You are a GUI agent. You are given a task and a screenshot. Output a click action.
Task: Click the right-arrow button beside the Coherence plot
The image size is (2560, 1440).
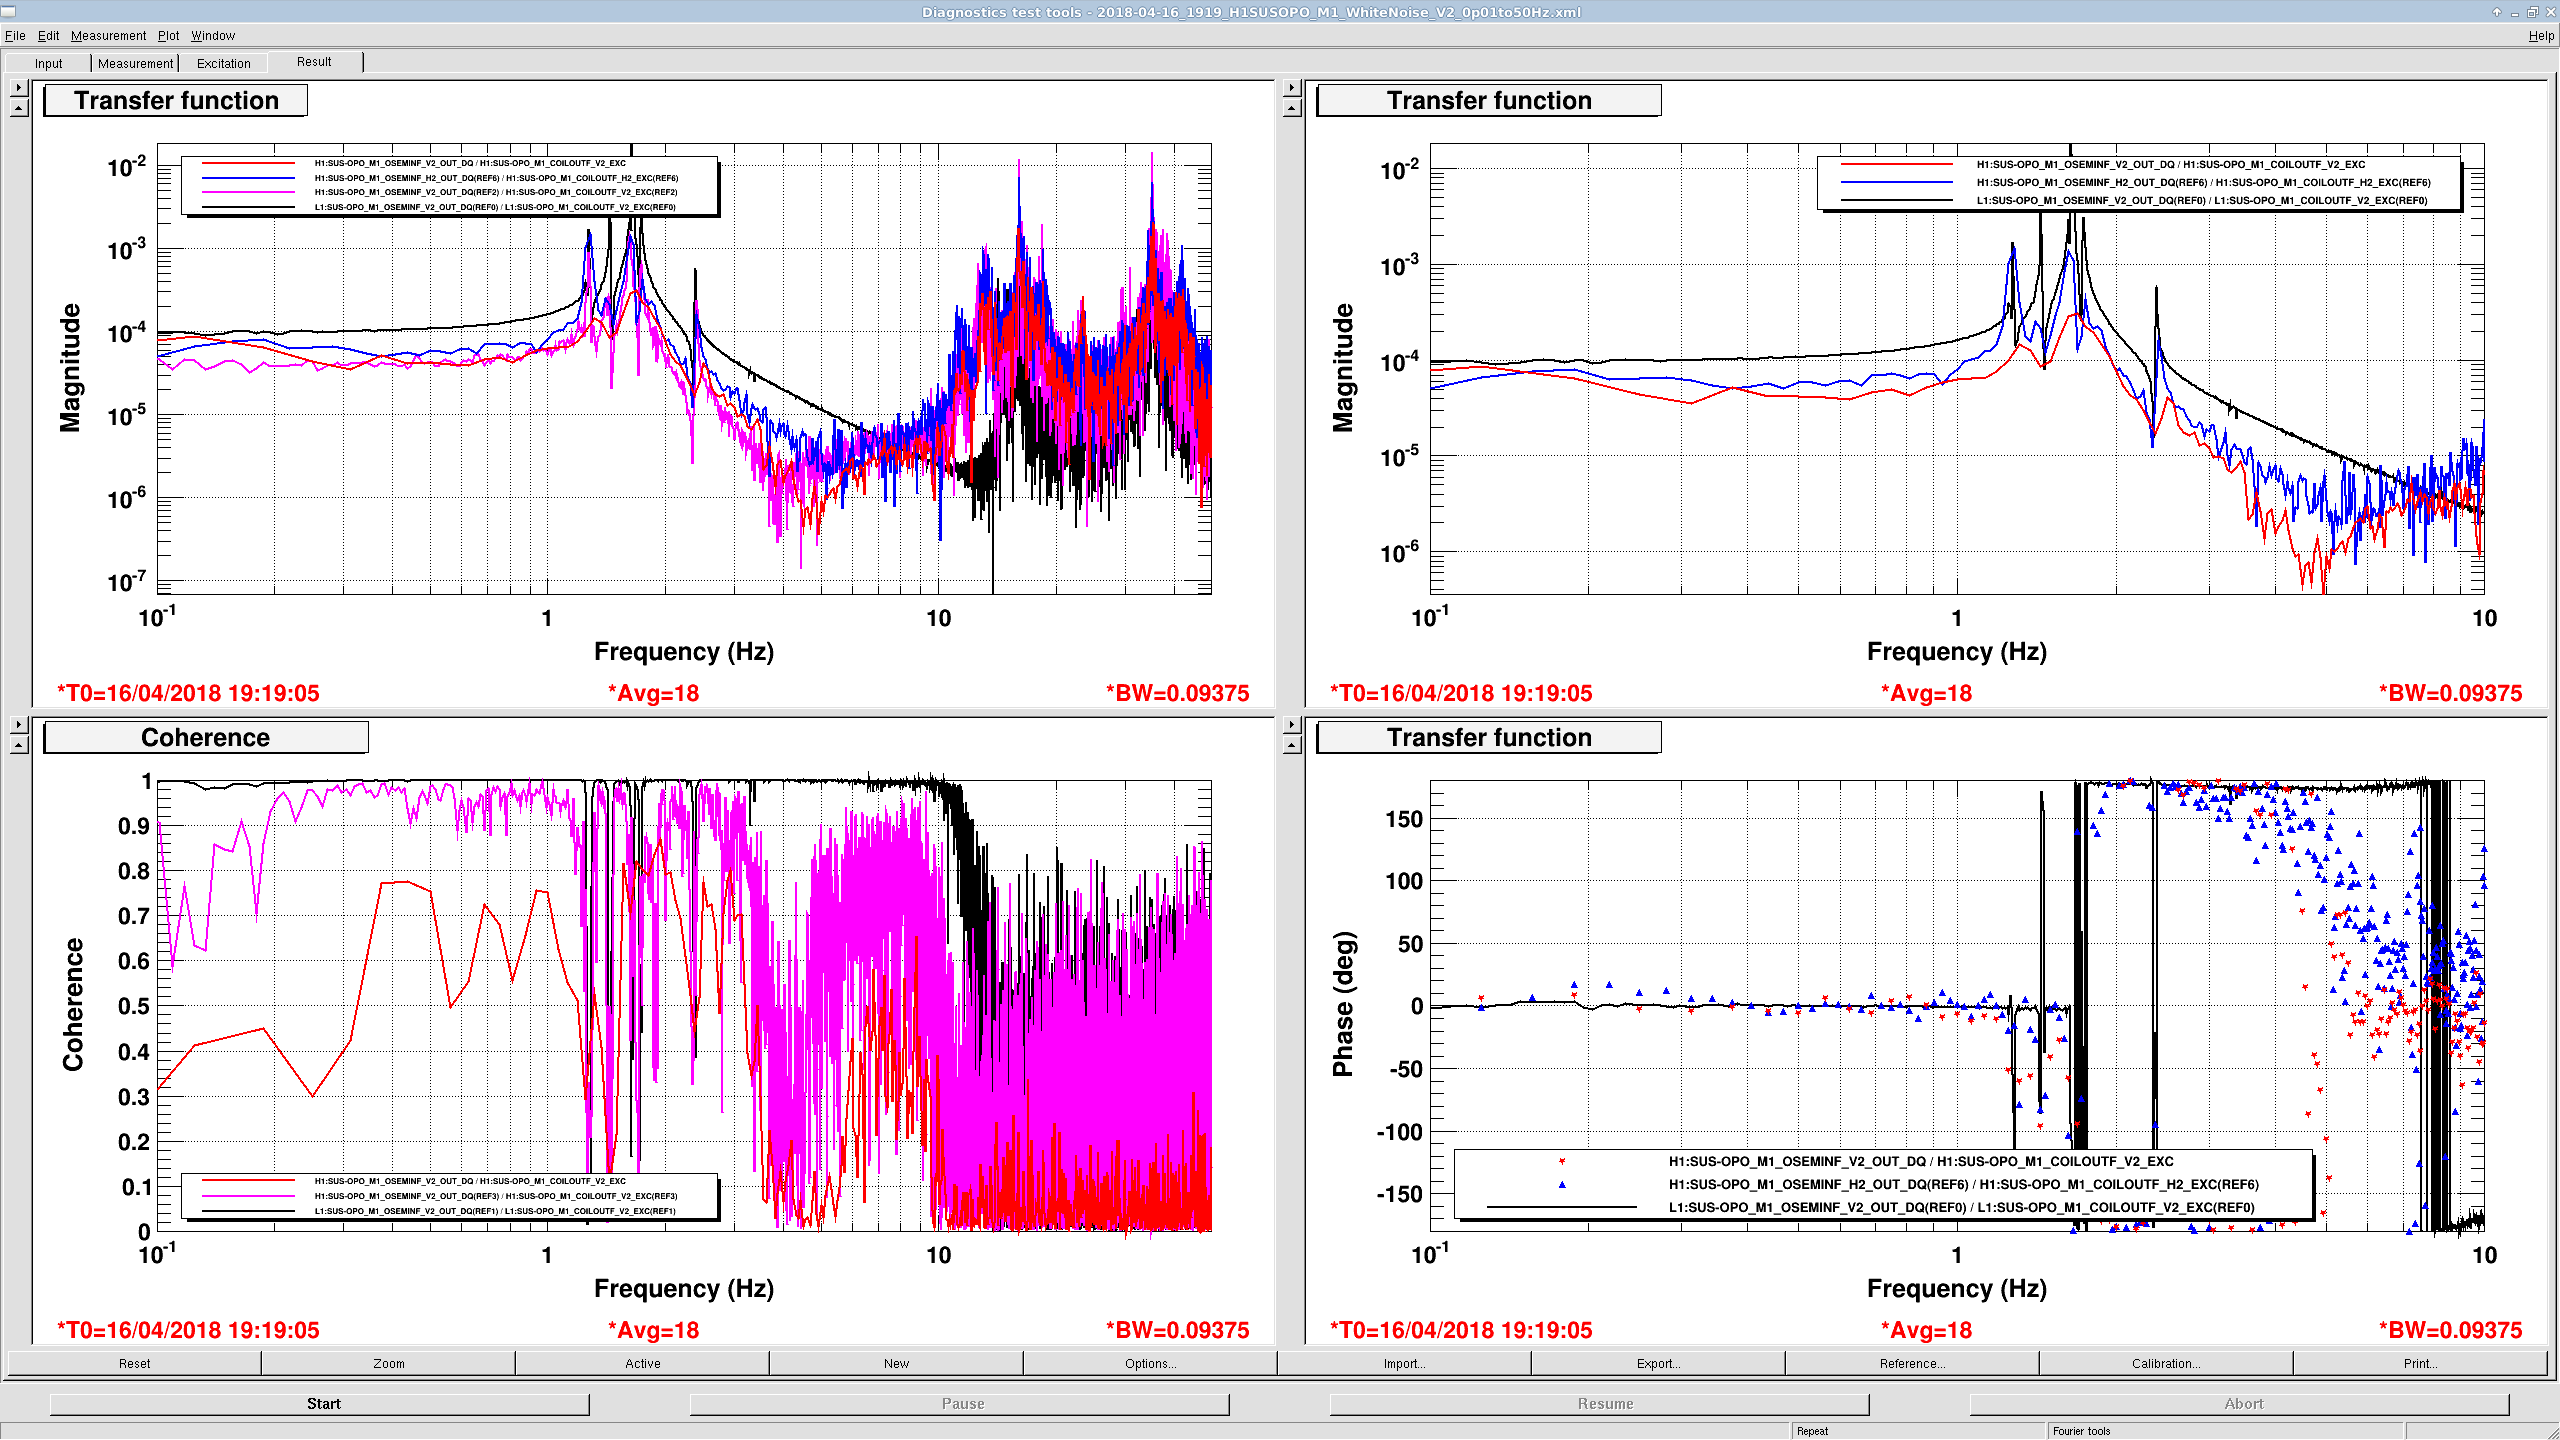pyautogui.click(x=19, y=724)
